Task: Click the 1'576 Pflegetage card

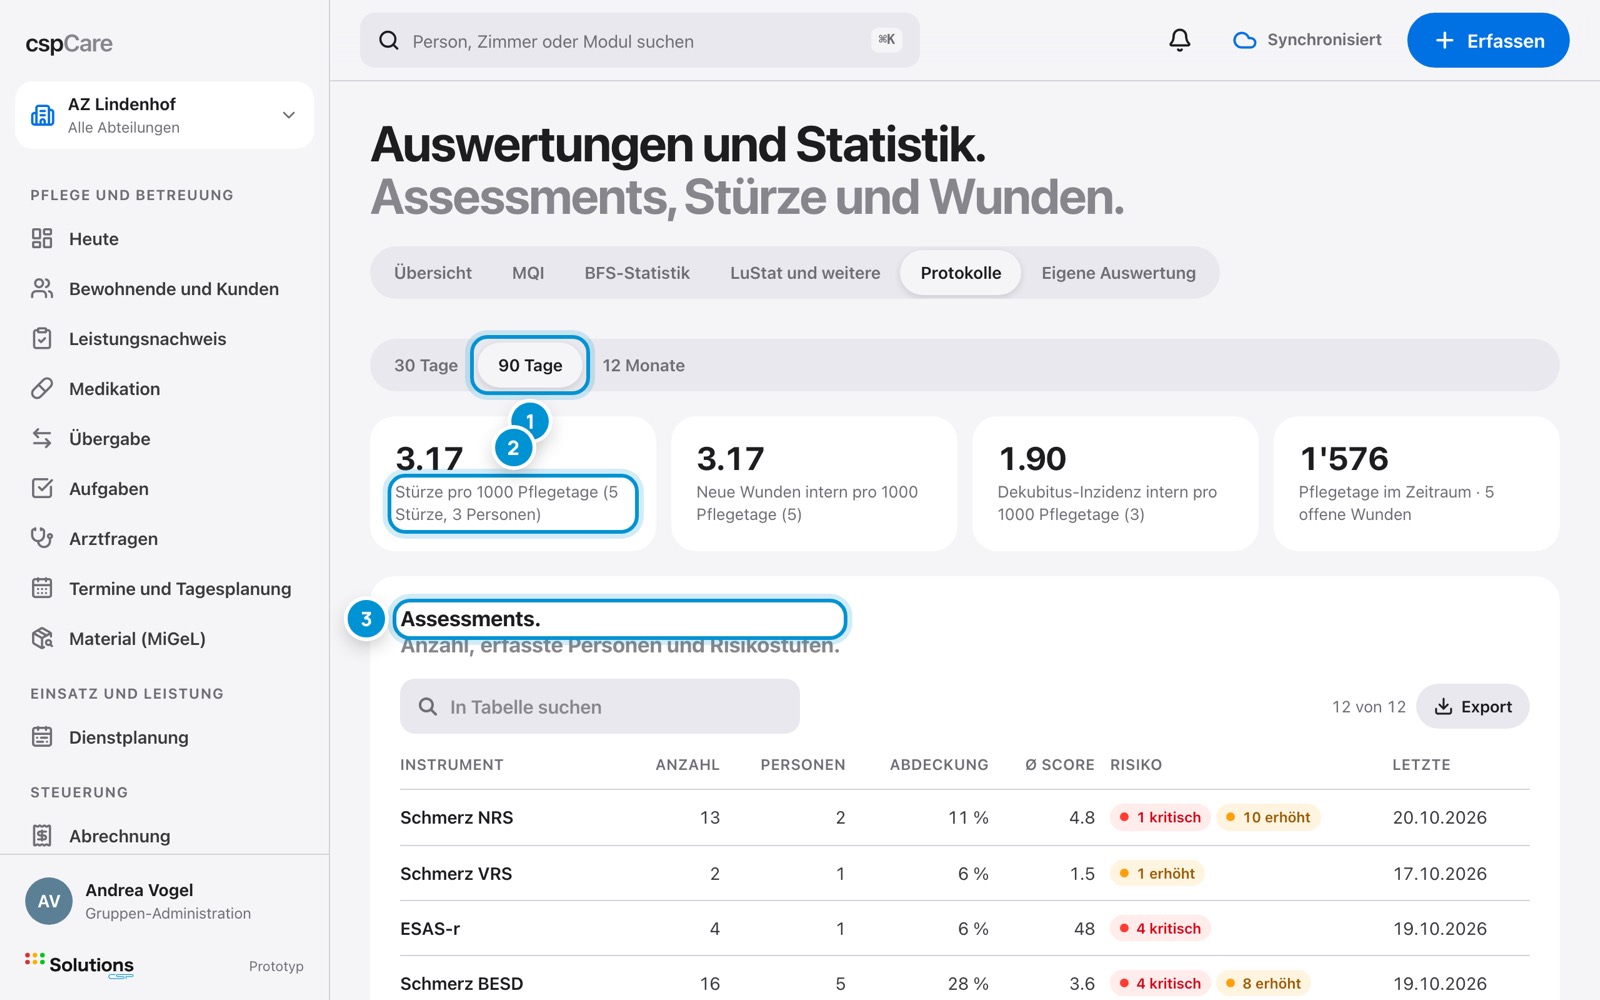Action: [1416, 483]
